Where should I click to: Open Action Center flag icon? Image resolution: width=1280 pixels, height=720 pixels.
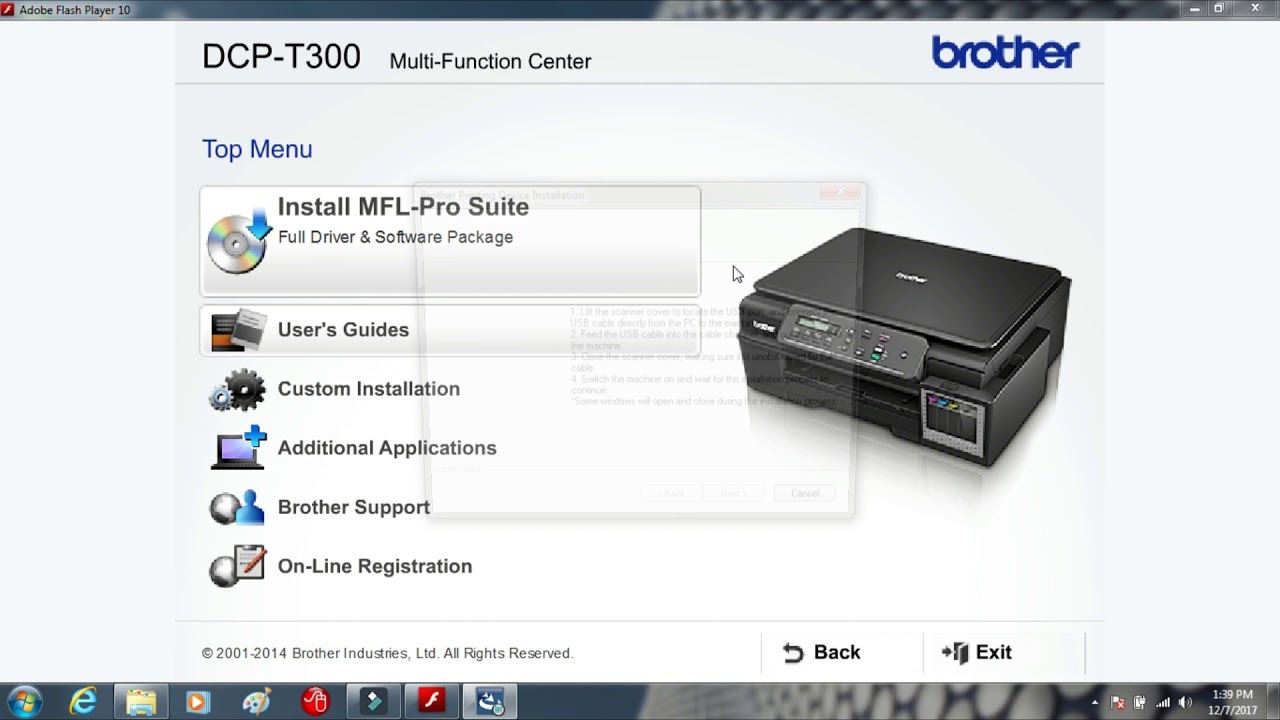(1118, 703)
